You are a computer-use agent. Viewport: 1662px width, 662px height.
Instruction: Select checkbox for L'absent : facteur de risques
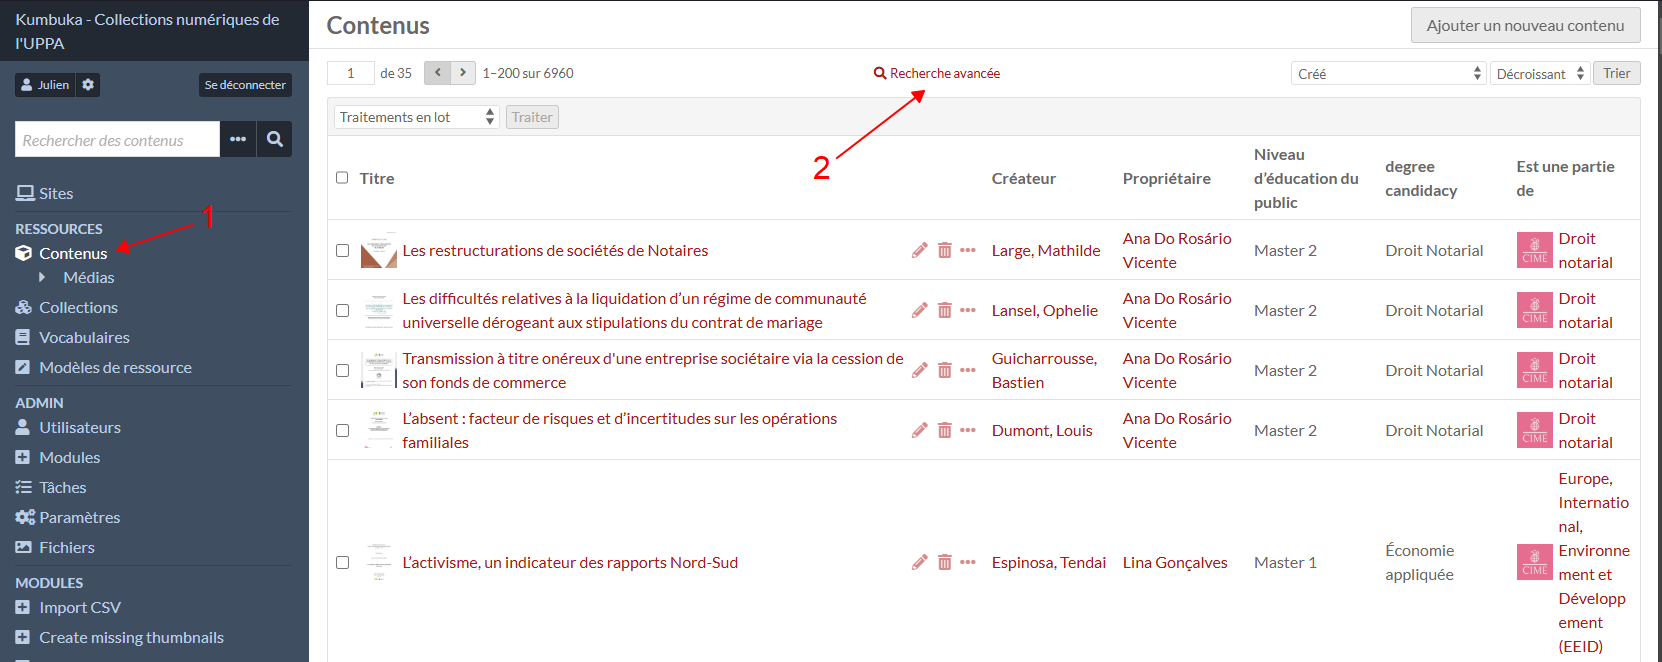[342, 430]
